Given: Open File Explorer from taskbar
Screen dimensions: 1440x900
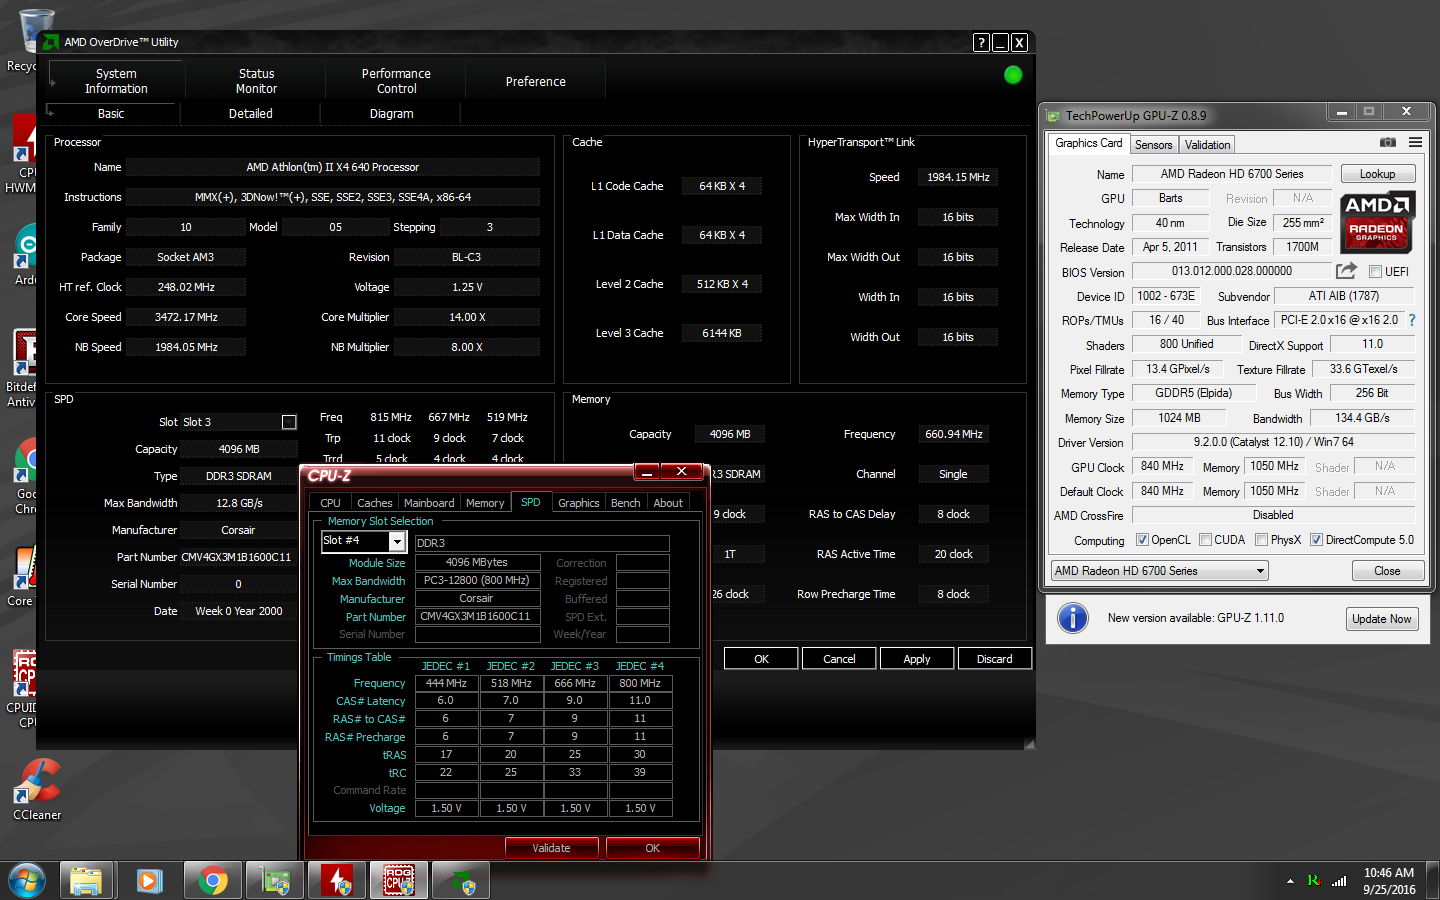Looking at the screenshot, I should coord(86,881).
